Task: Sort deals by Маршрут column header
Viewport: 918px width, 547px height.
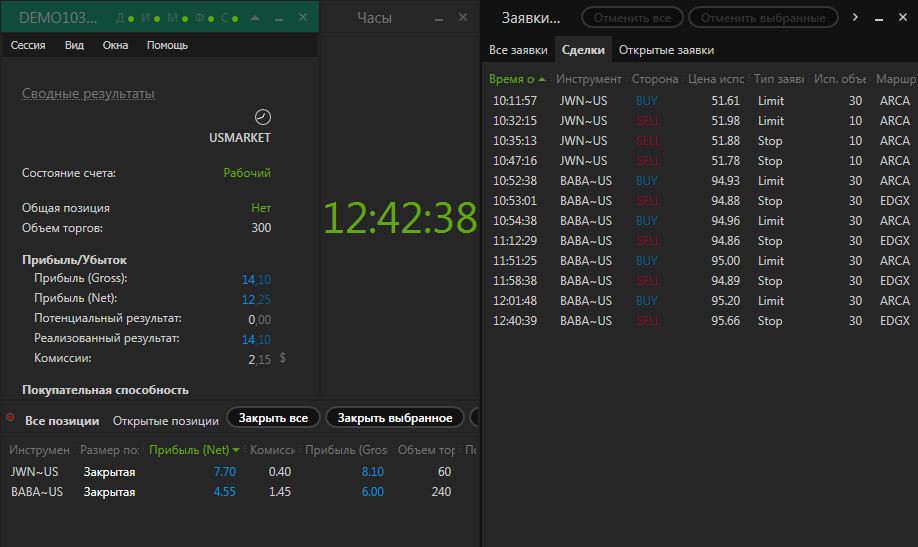Action: (896, 78)
